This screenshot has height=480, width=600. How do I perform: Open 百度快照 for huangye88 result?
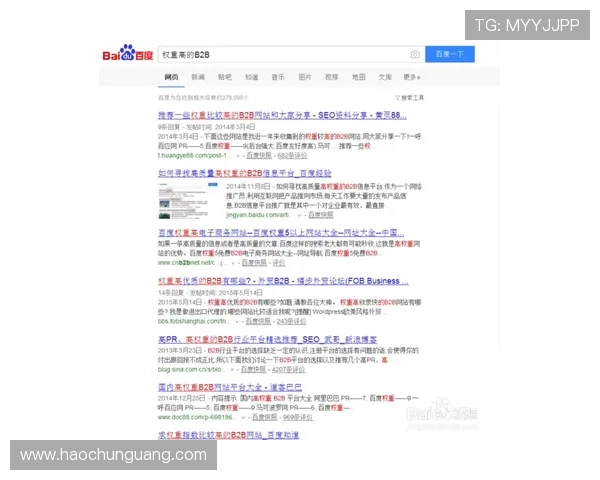259,155
